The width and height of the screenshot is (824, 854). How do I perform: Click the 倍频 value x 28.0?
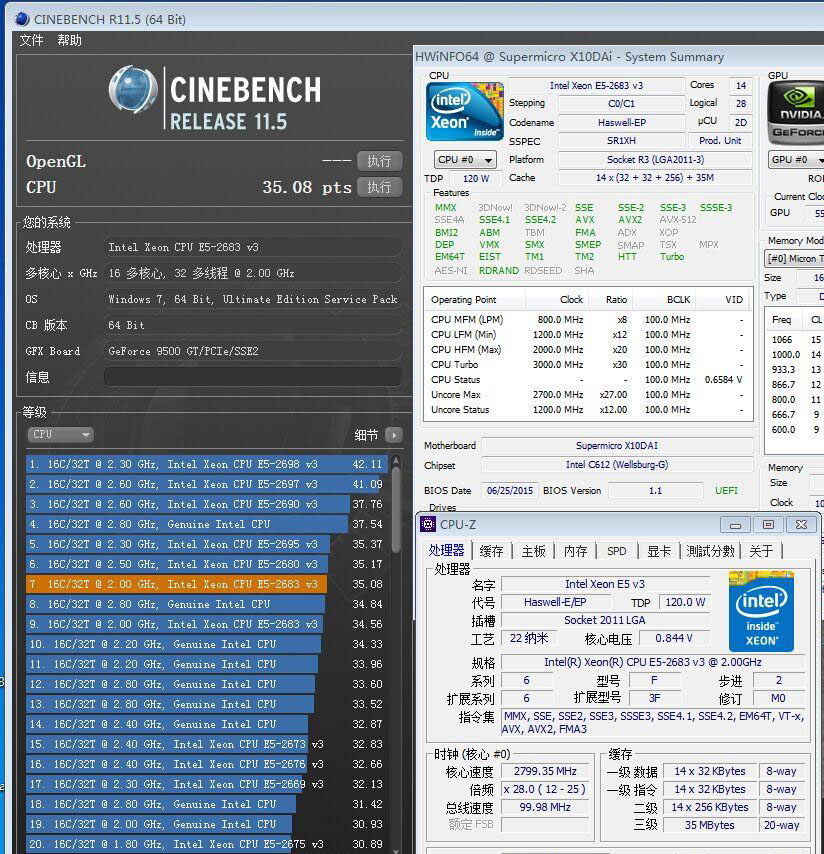[x=545, y=789]
